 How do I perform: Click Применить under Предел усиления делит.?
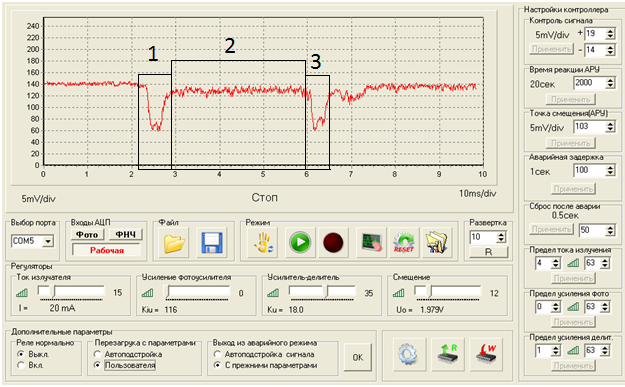pyautogui.click(x=573, y=366)
